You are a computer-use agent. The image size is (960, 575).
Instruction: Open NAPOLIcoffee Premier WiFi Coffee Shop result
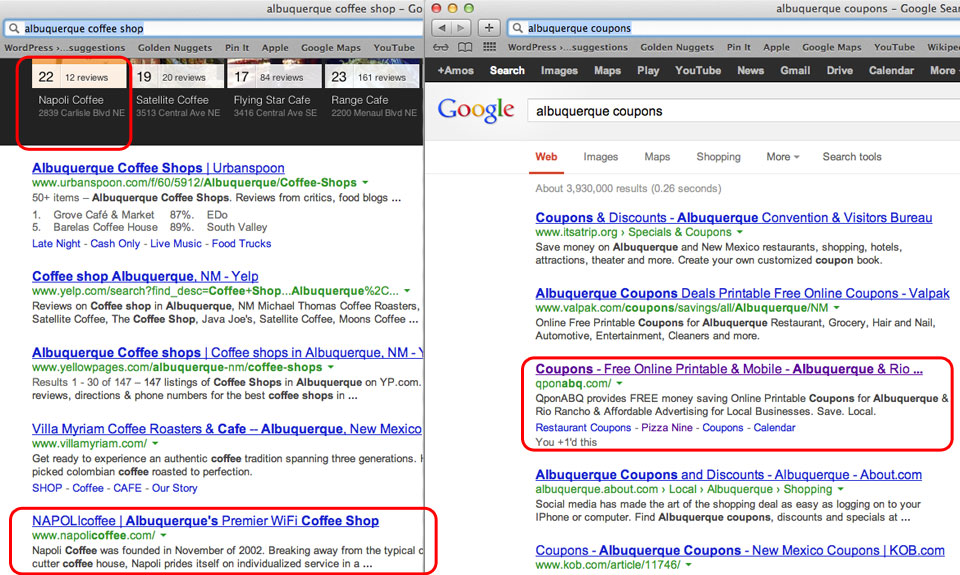205,521
